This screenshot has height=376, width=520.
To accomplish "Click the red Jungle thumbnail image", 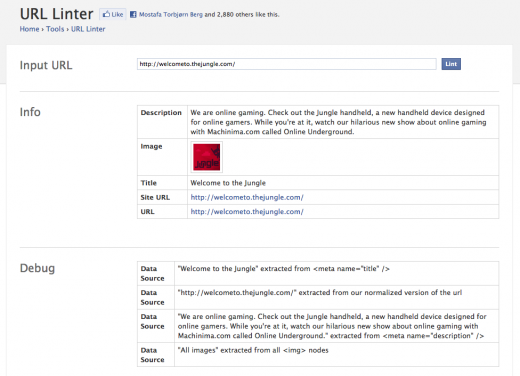I will click(207, 157).
